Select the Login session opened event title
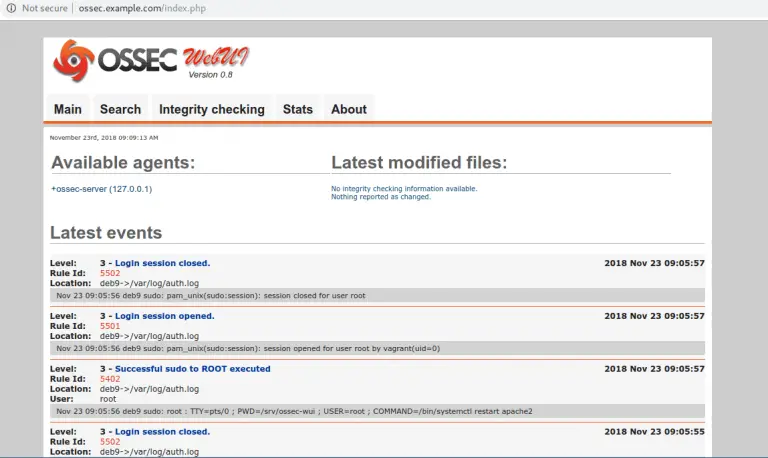Image resolution: width=768 pixels, height=458 pixels. pos(164,316)
